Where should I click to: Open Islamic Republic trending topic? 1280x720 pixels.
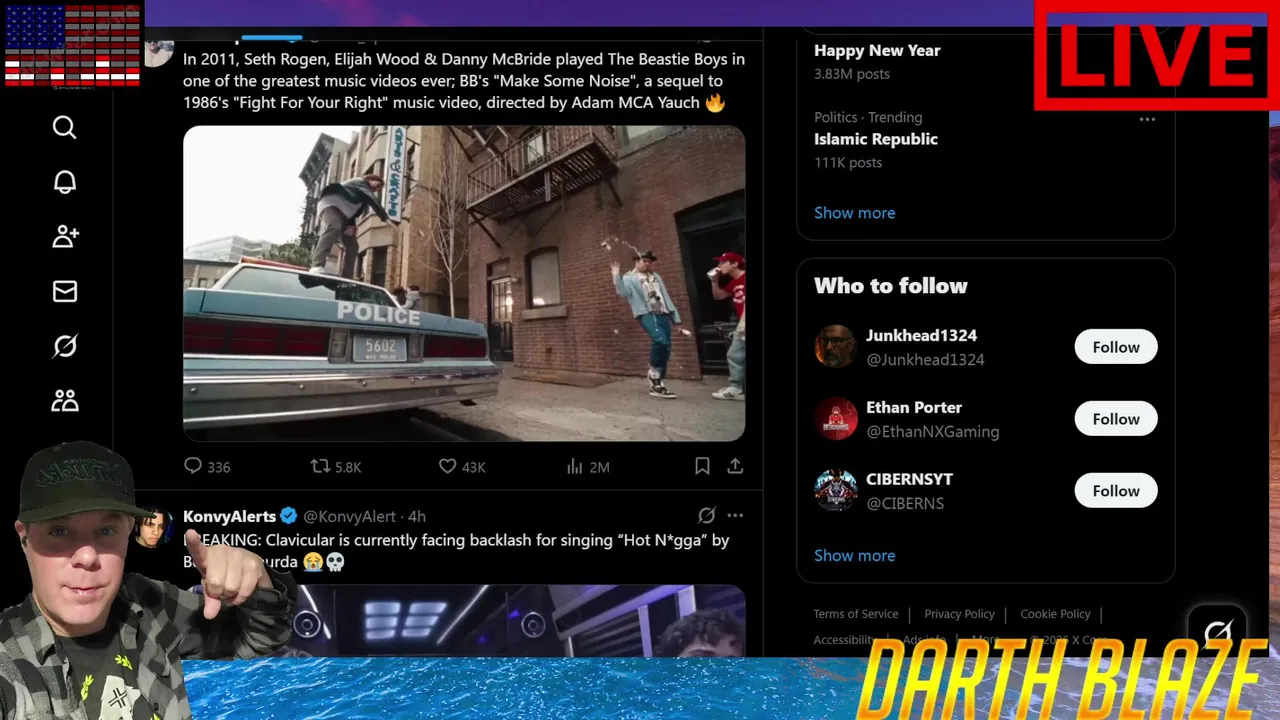pyautogui.click(x=876, y=139)
